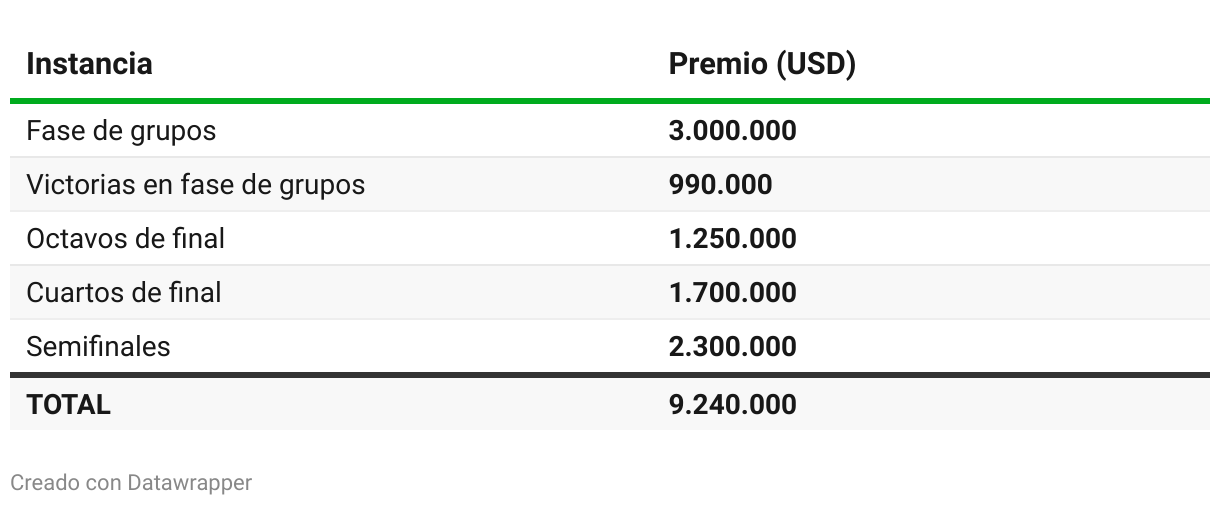
Task: Select the Victorias en fase de grupos label
Action: tap(195, 185)
